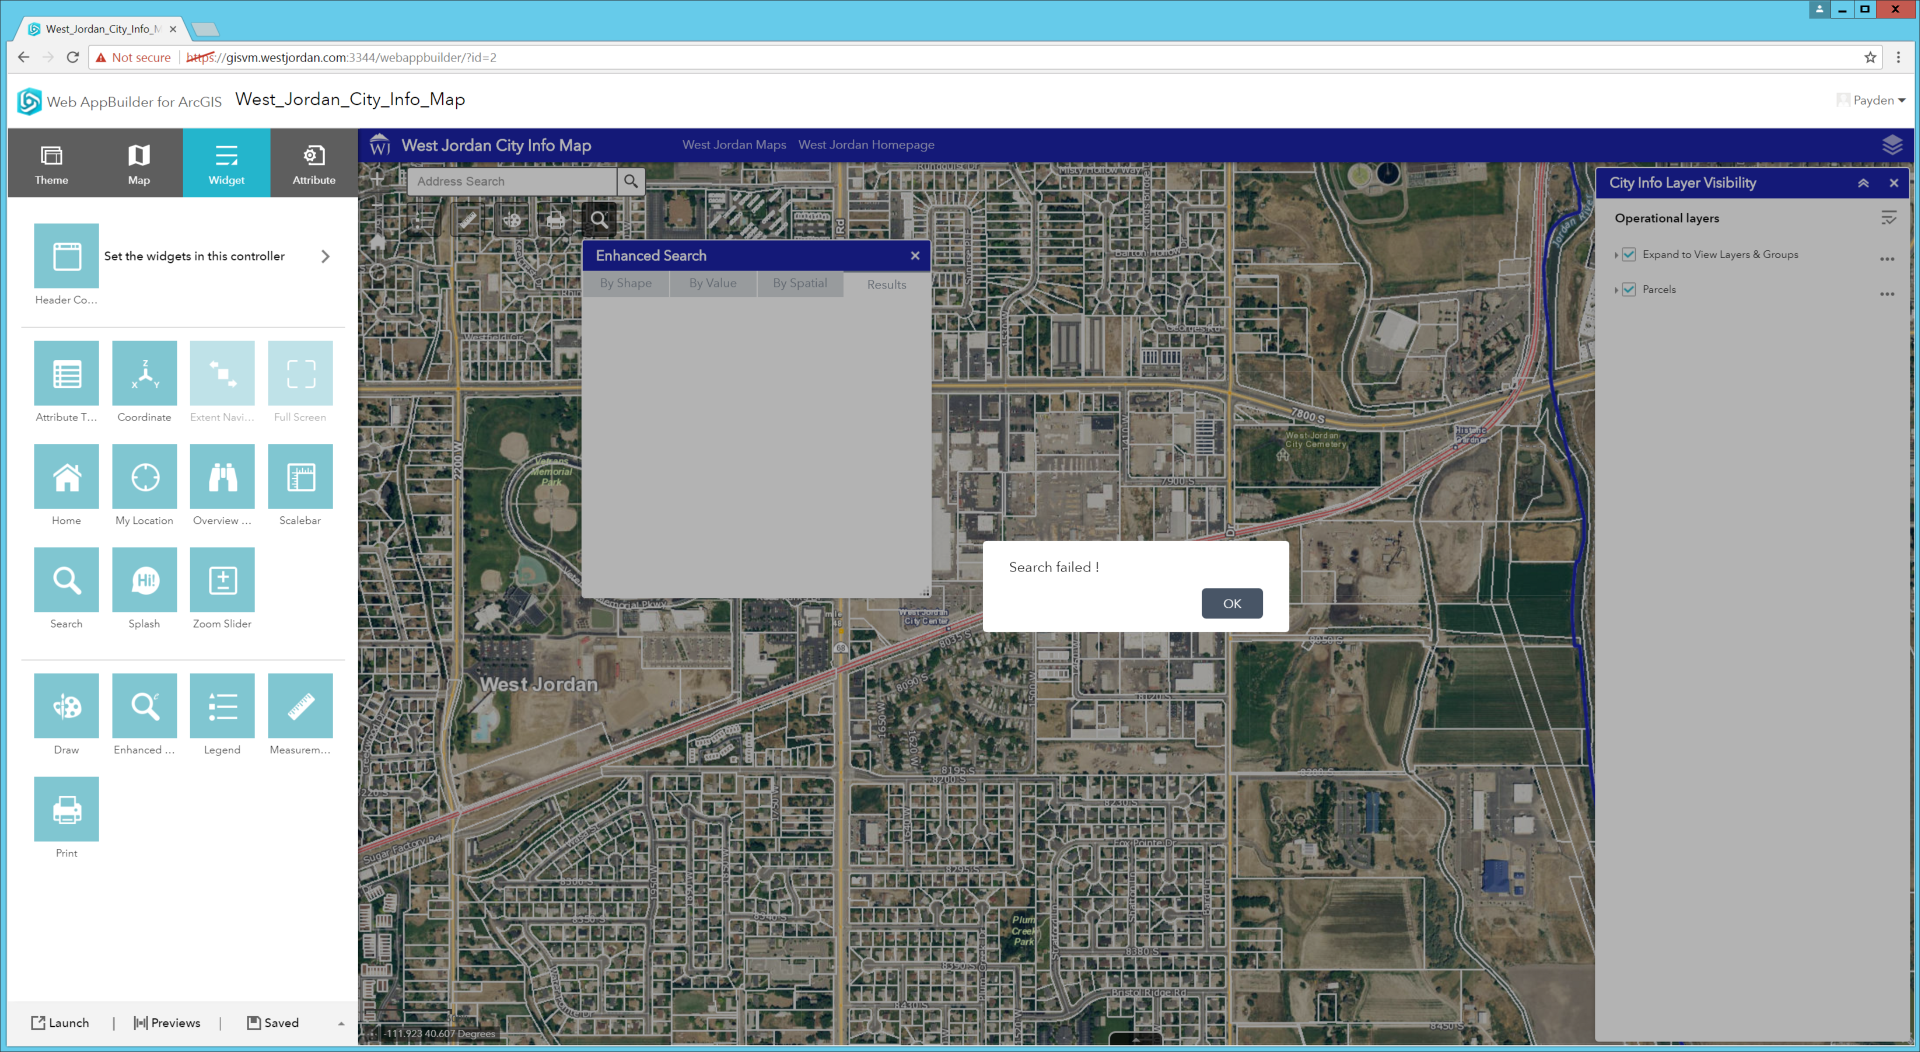Select the Draw palette tool on map toolbar

[x=512, y=219]
